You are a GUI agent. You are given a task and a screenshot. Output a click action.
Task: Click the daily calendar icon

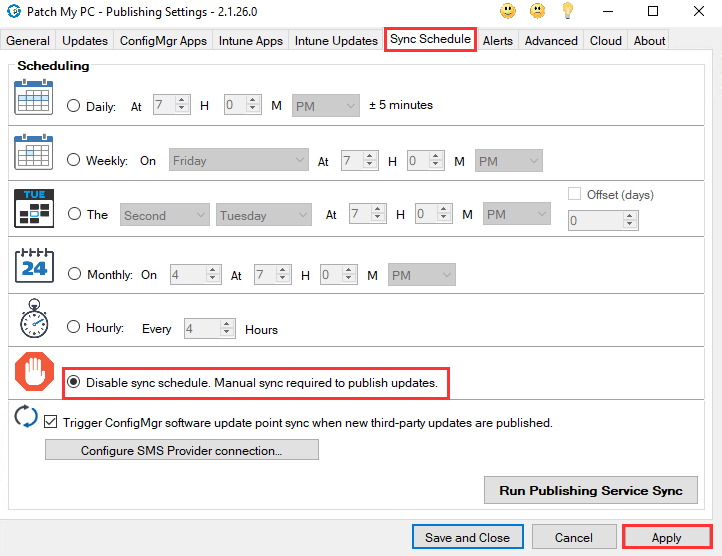coord(34,97)
